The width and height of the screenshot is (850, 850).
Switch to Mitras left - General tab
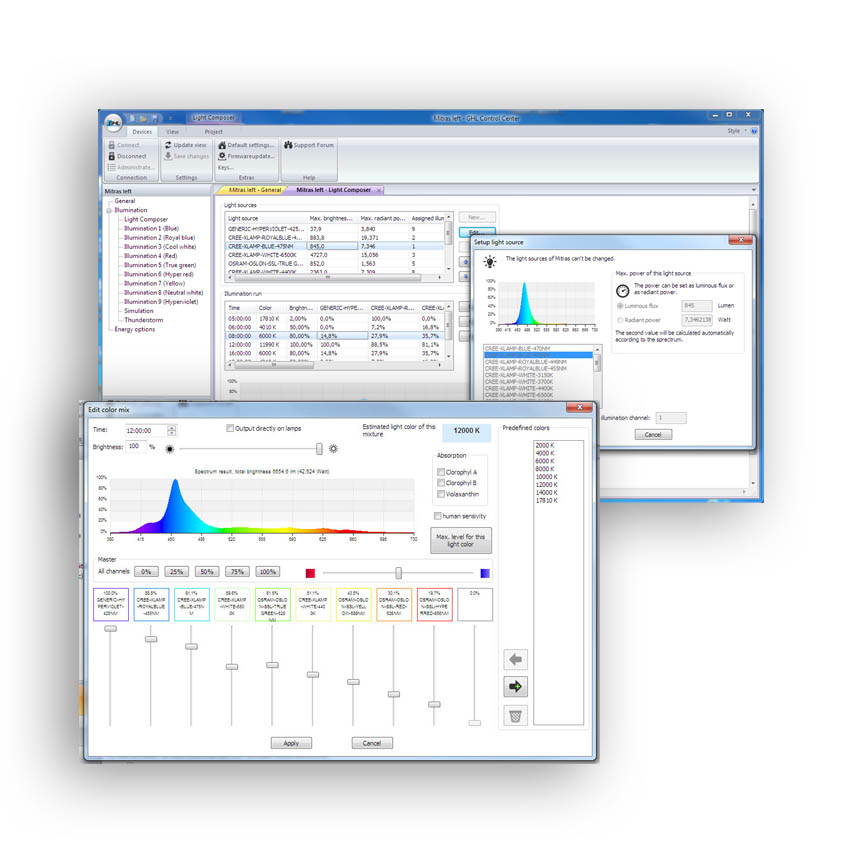pos(254,190)
